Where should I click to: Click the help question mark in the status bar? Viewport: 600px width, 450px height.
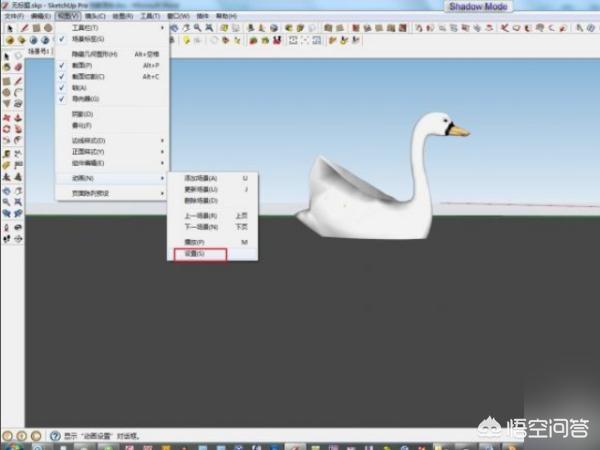click(x=55, y=436)
